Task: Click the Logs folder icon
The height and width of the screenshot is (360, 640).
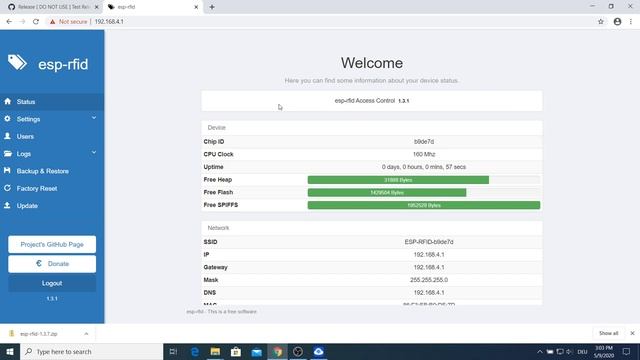Action: pyautogui.click(x=7, y=153)
